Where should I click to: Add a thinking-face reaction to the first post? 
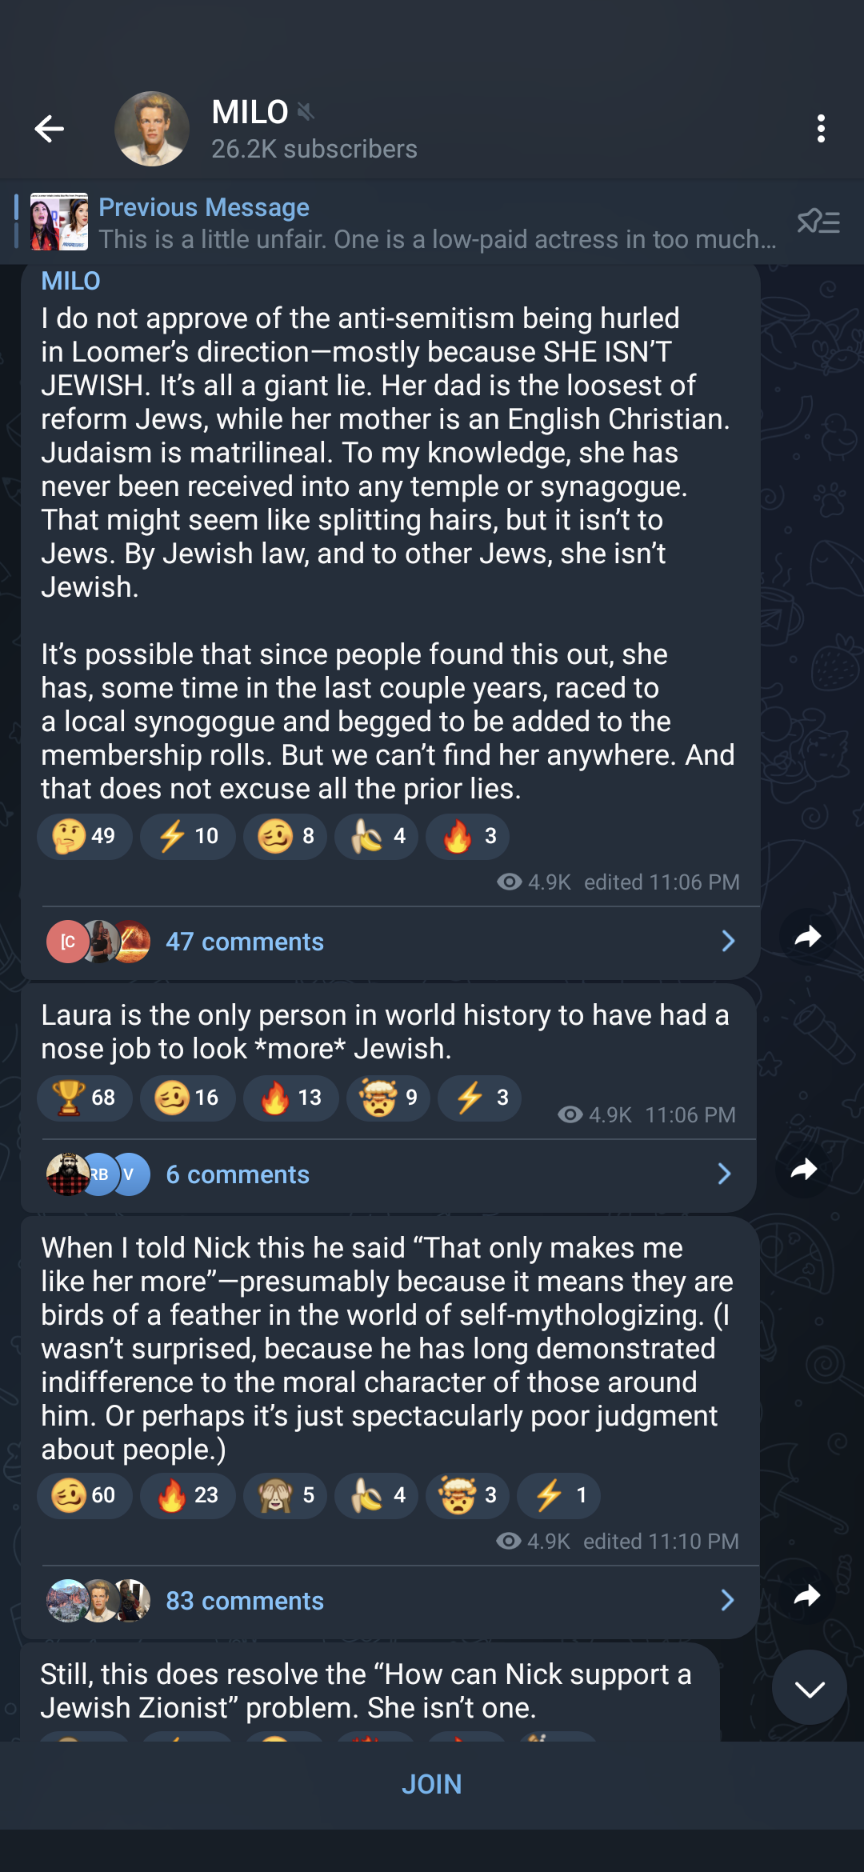[x=85, y=836]
